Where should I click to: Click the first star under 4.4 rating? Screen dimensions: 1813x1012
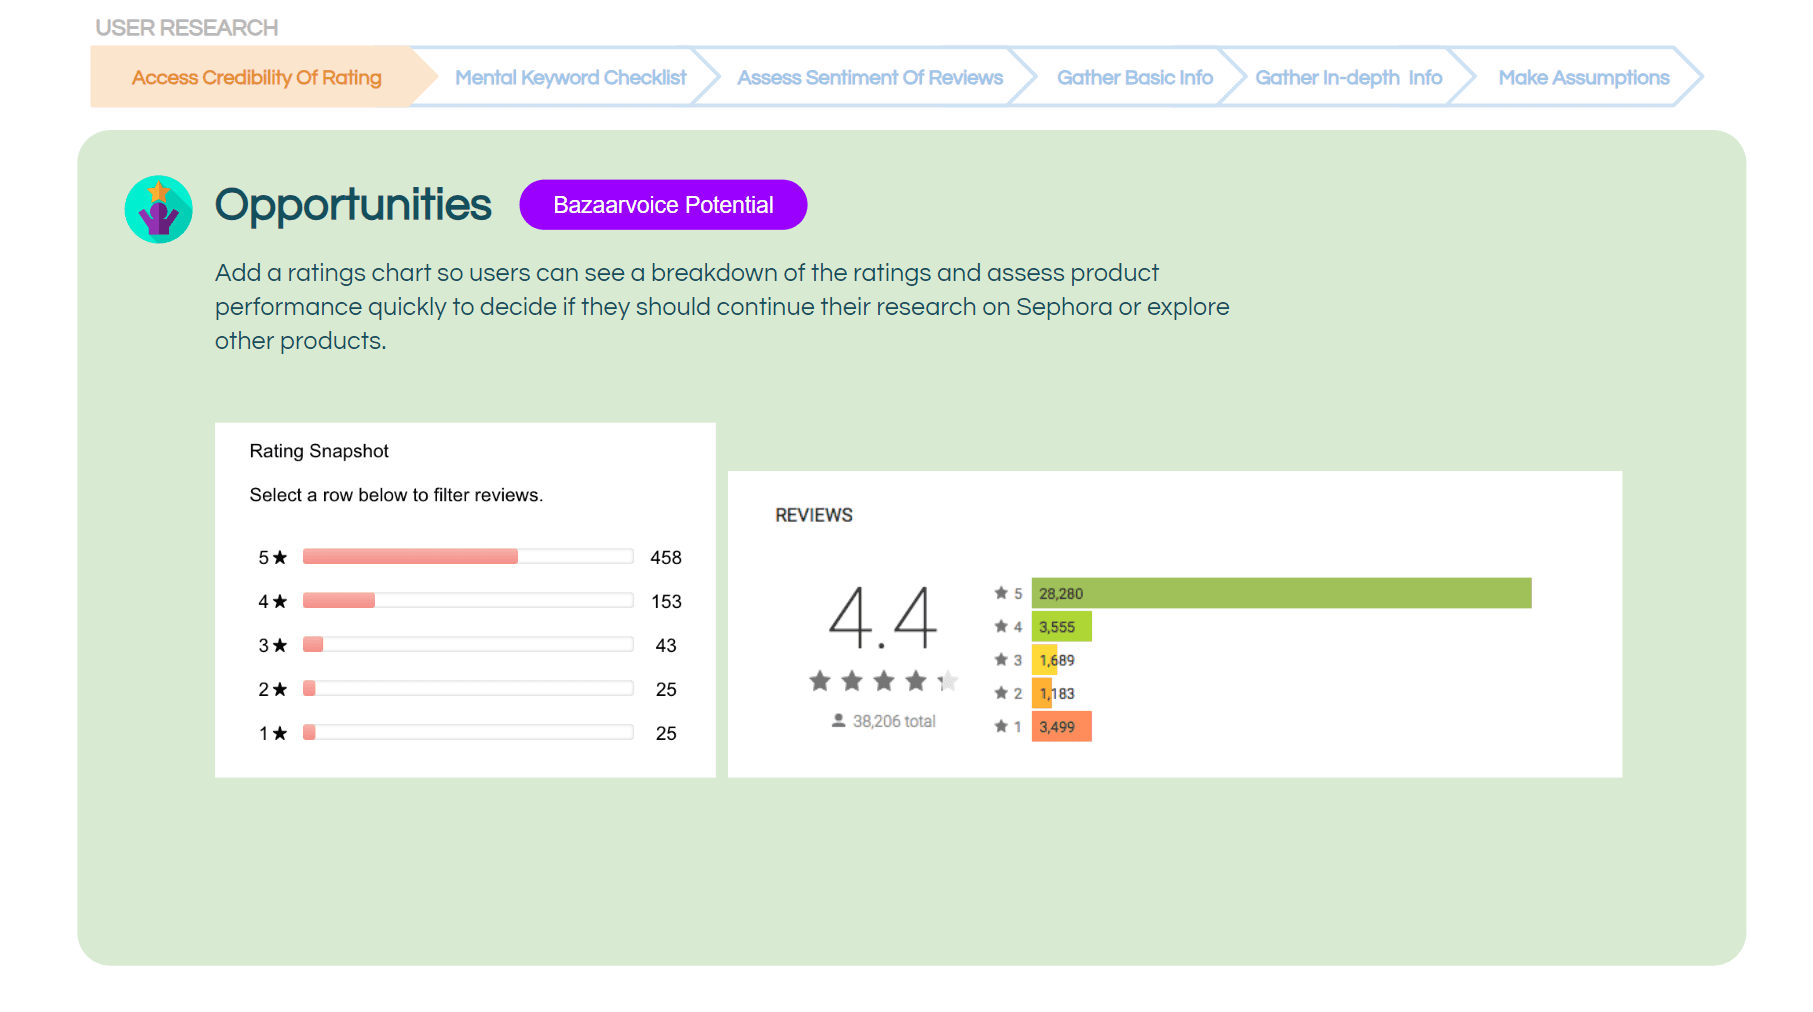[x=820, y=681]
